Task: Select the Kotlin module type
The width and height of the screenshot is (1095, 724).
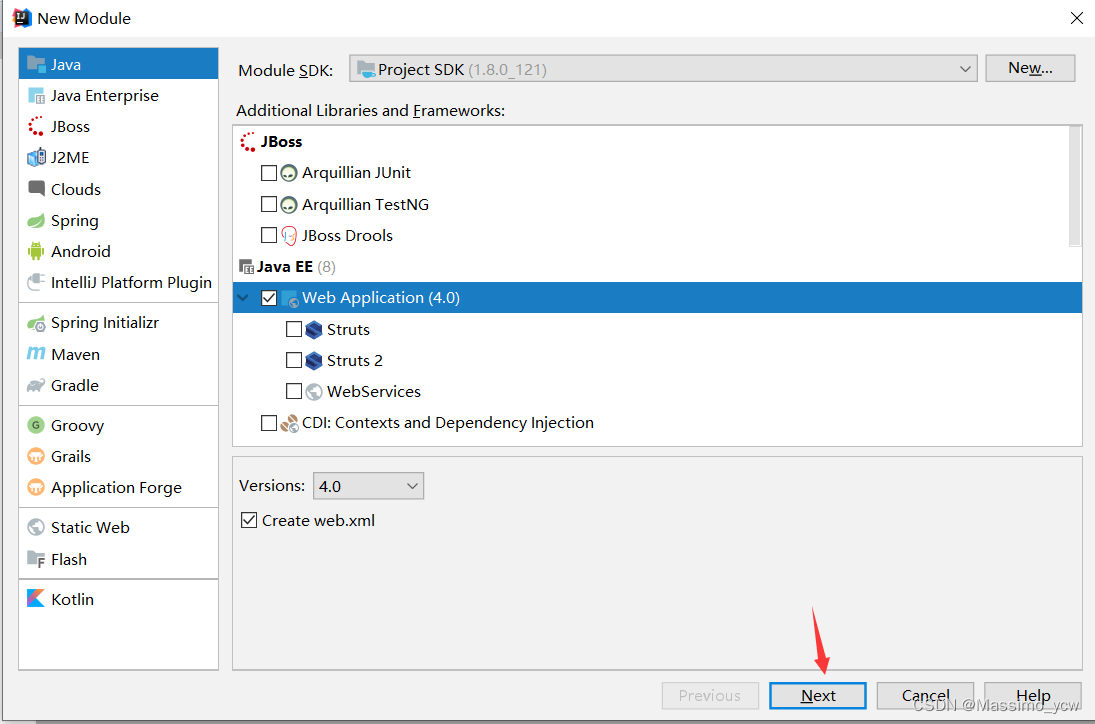Action: click(119, 599)
